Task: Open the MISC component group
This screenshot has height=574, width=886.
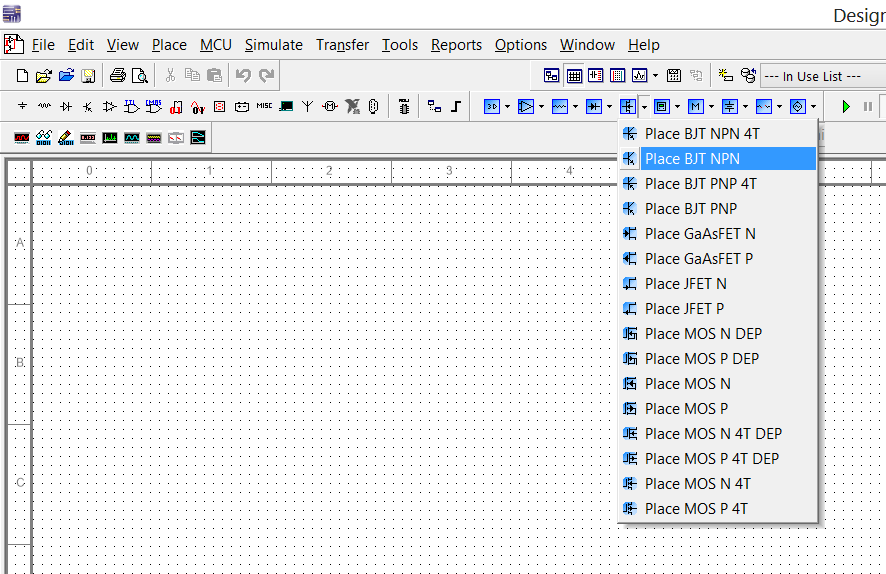Action: (x=264, y=106)
